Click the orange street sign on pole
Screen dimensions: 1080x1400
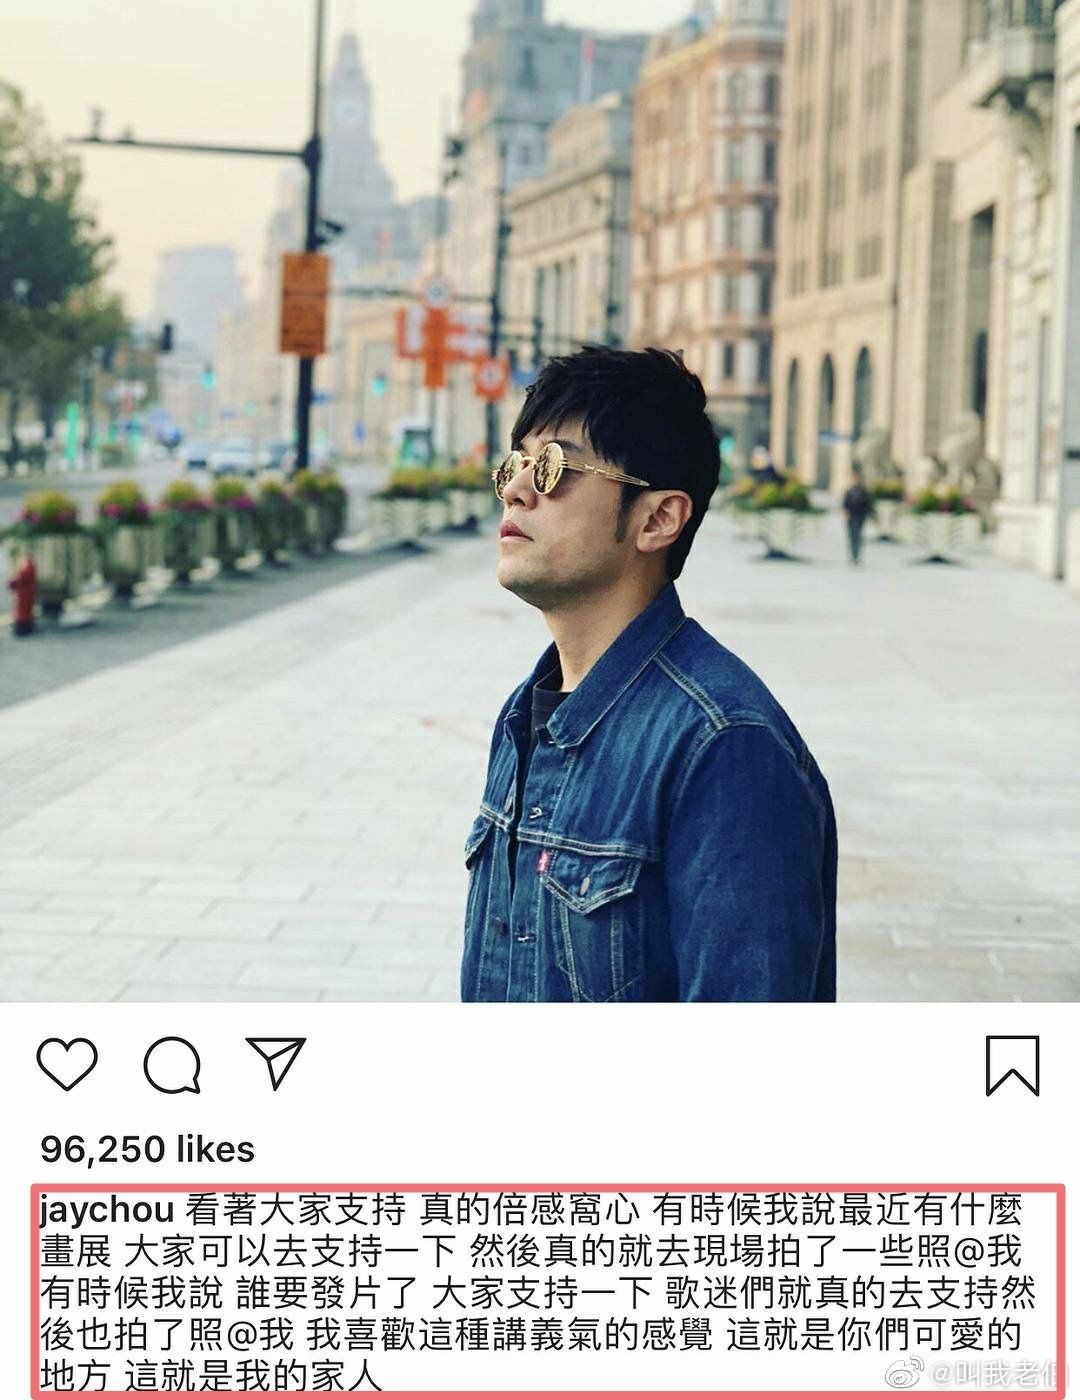(x=304, y=303)
